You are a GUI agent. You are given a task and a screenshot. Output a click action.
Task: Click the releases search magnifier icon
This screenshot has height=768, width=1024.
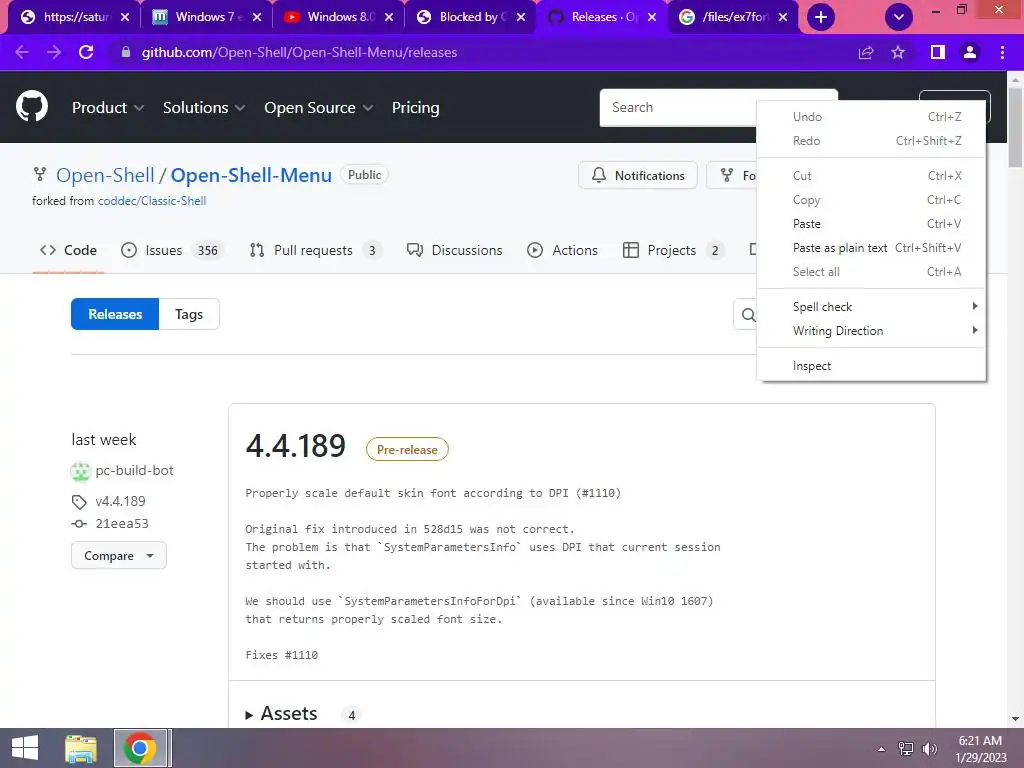(x=748, y=315)
